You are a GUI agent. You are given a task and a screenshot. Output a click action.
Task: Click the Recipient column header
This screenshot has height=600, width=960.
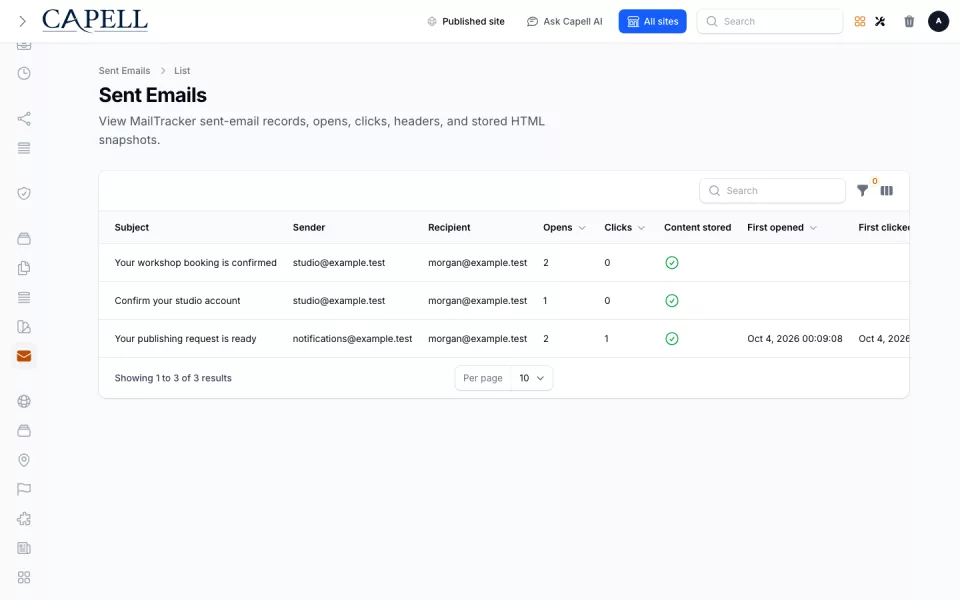(449, 228)
